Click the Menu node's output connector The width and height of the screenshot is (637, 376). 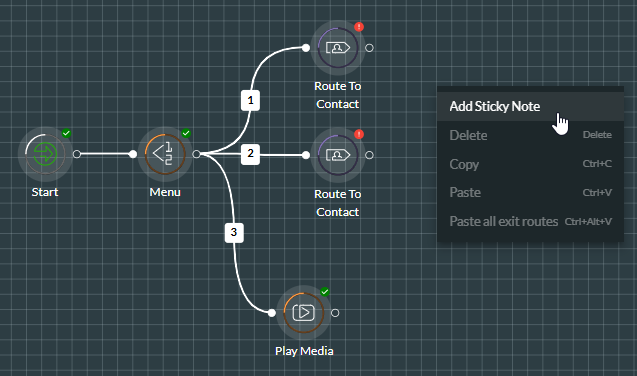point(196,154)
